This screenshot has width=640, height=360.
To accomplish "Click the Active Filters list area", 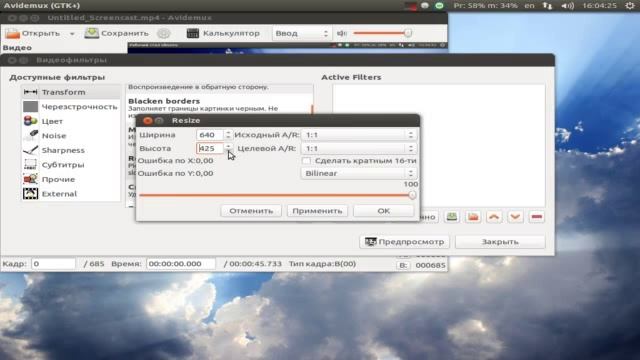I will tap(438, 145).
